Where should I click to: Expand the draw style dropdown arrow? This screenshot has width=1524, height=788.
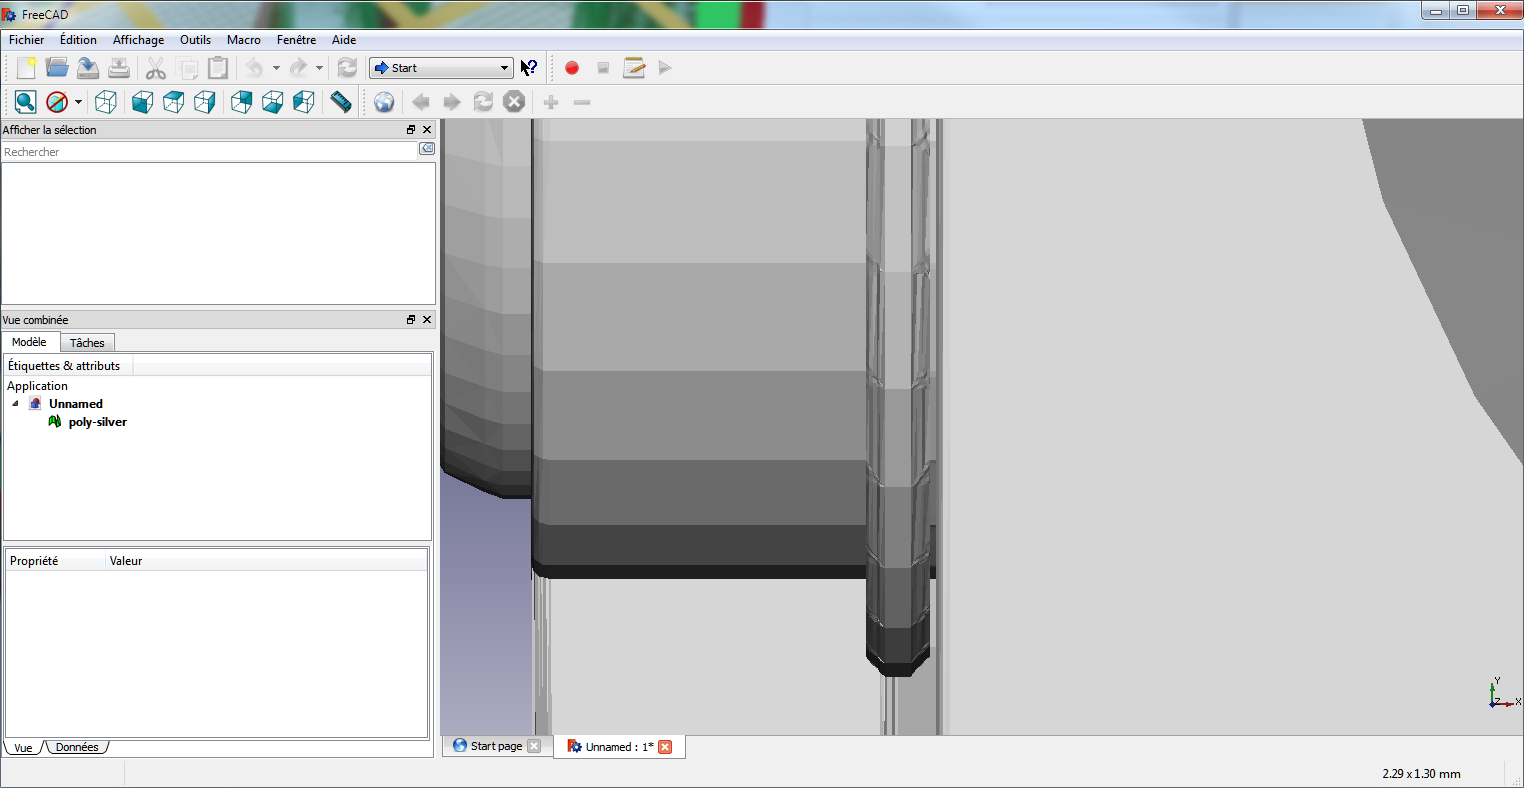point(78,102)
